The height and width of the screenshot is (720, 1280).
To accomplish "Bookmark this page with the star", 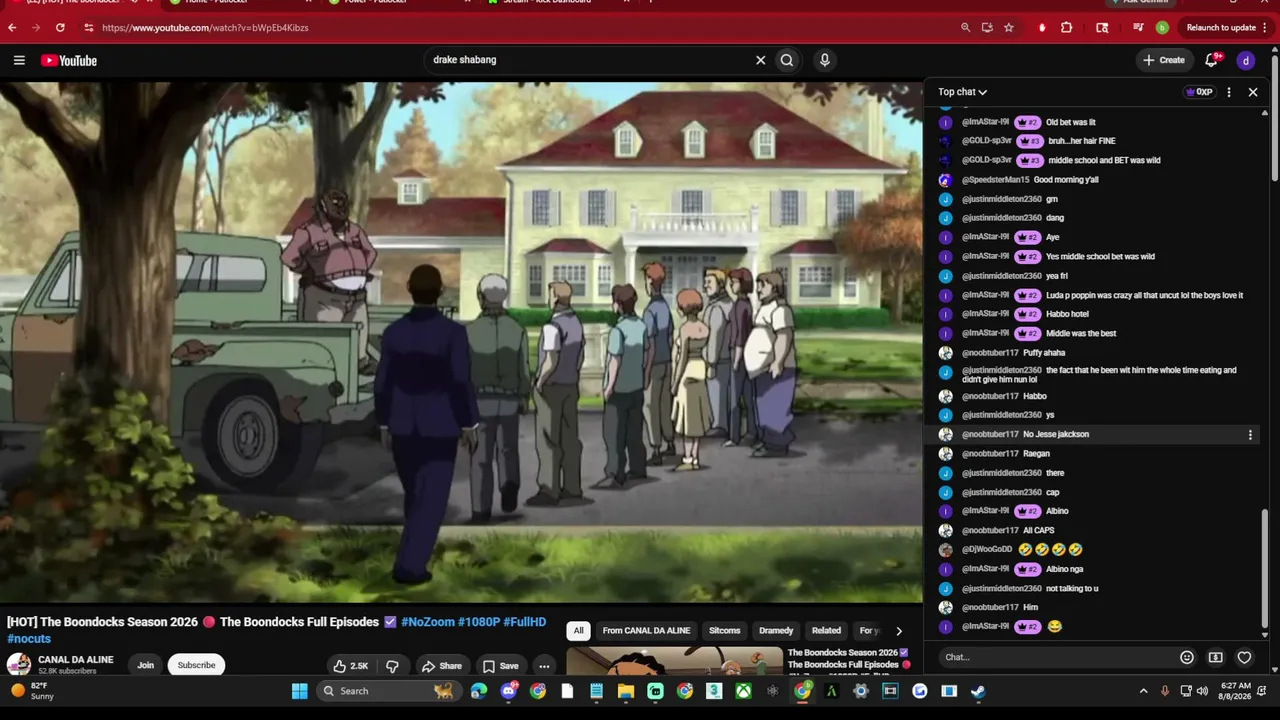I will [x=1009, y=28].
